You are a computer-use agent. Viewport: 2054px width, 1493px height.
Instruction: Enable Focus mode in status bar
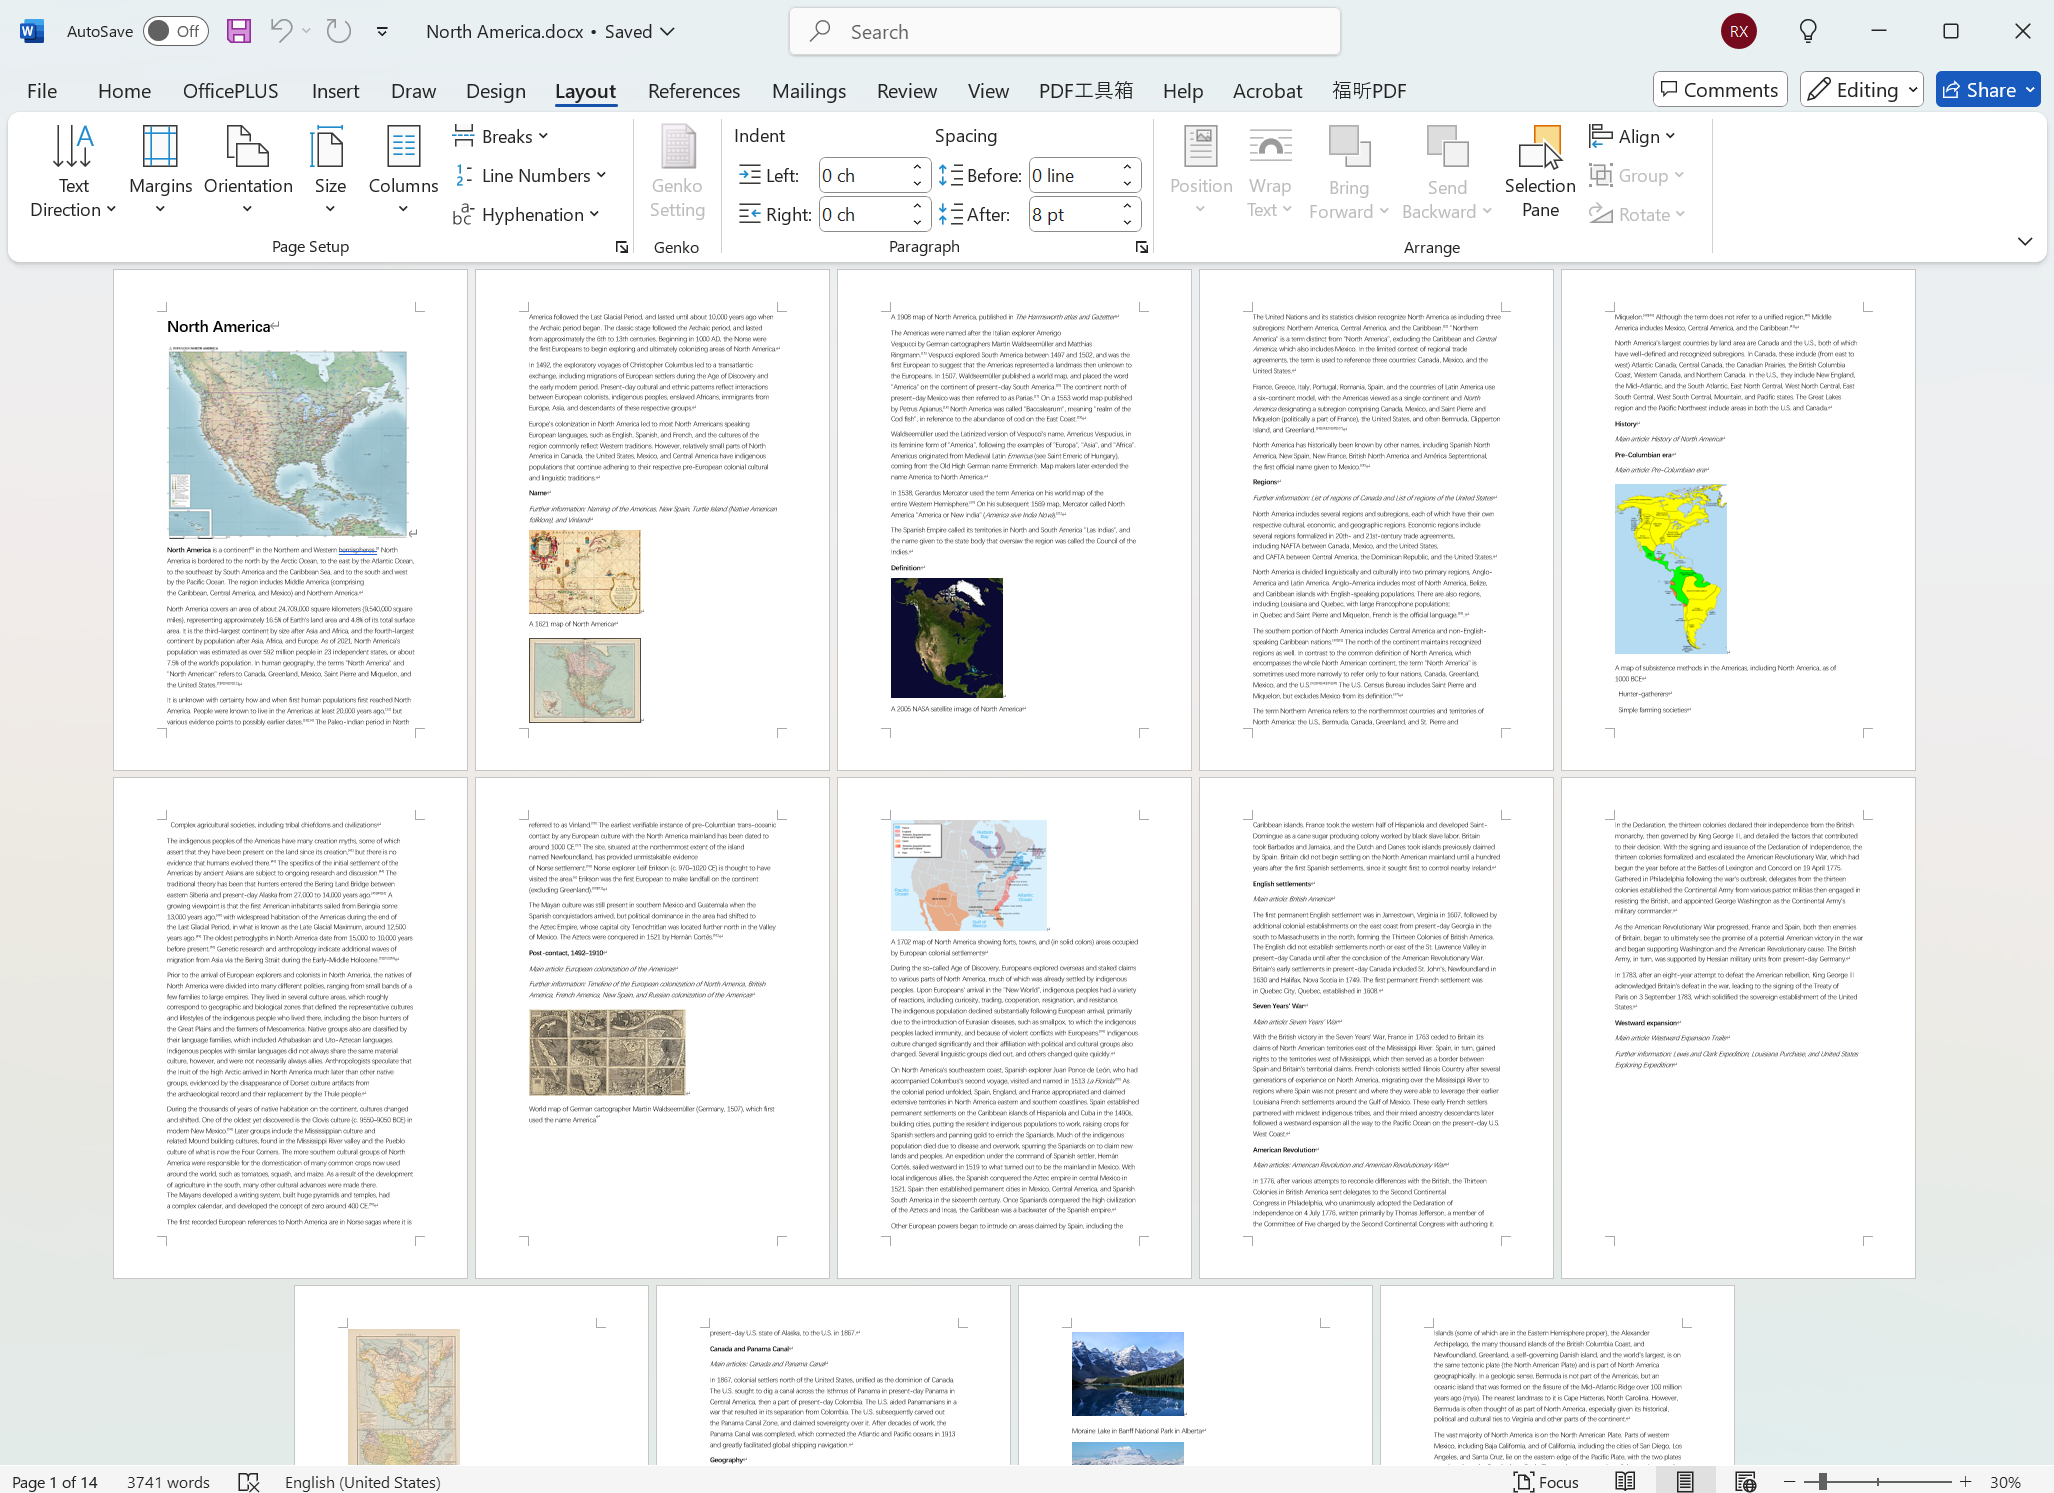pyautogui.click(x=1546, y=1481)
